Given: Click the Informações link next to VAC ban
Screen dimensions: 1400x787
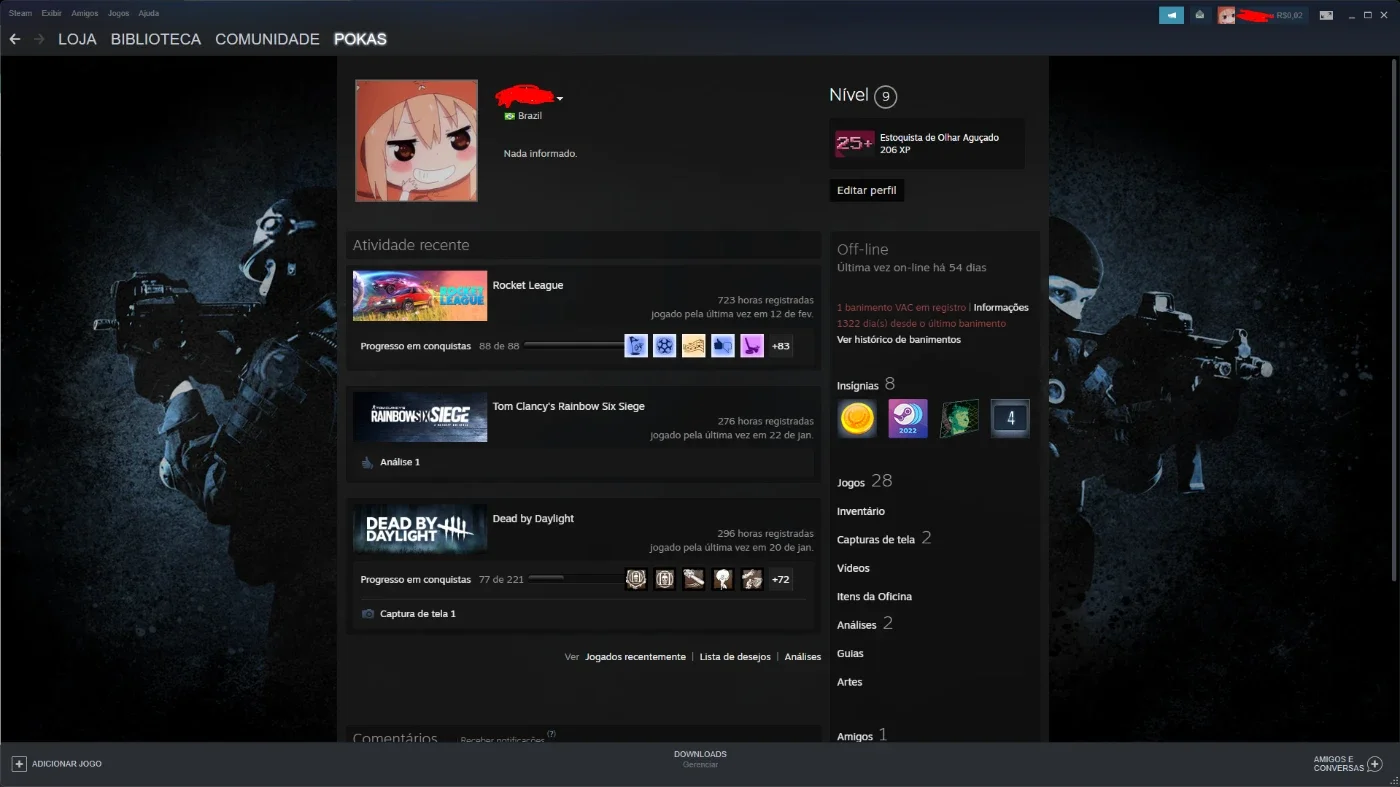Looking at the screenshot, I should (1001, 308).
